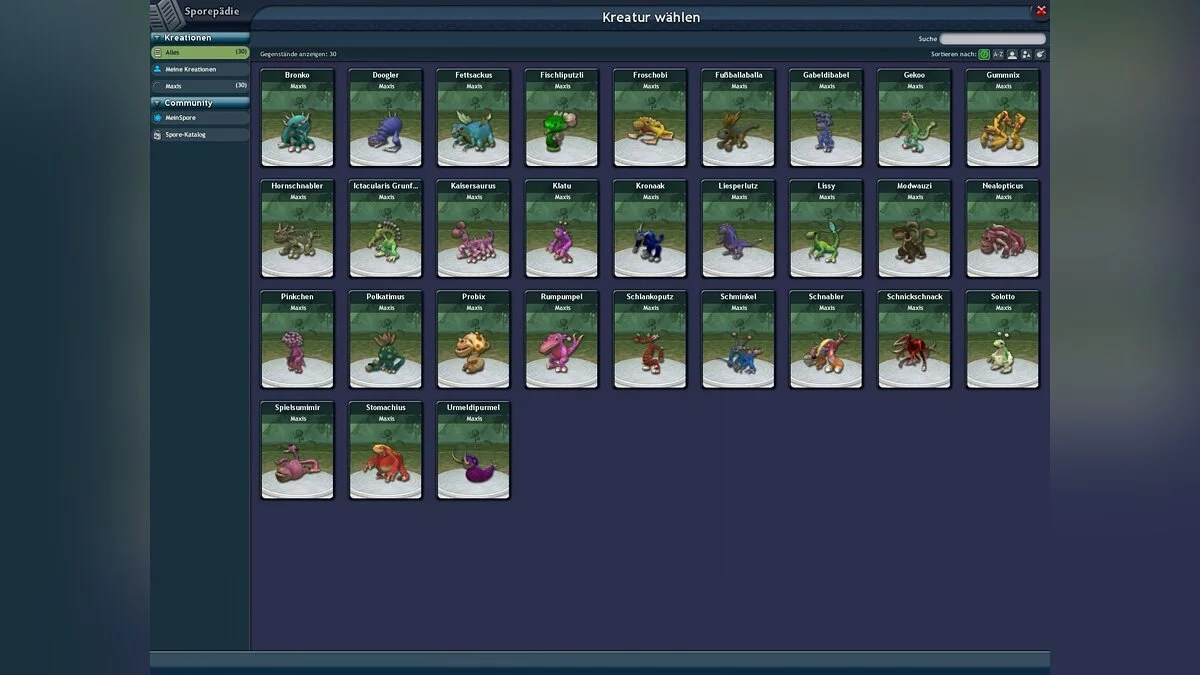Select the Modwauzi creature card

click(915, 229)
